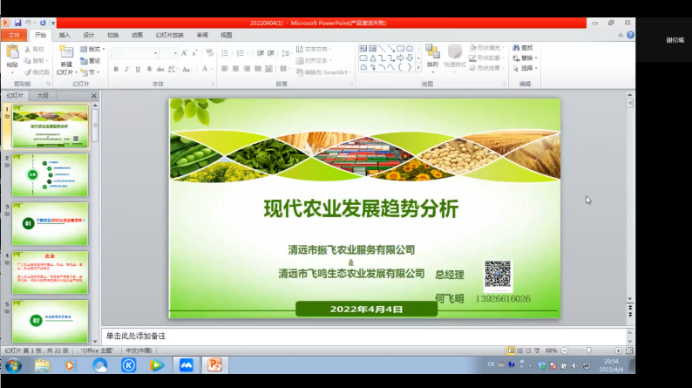This screenshot has height=388, width=692.
Task: Expand the shapes gallery more arrow
Action: (x=418, y=68)
